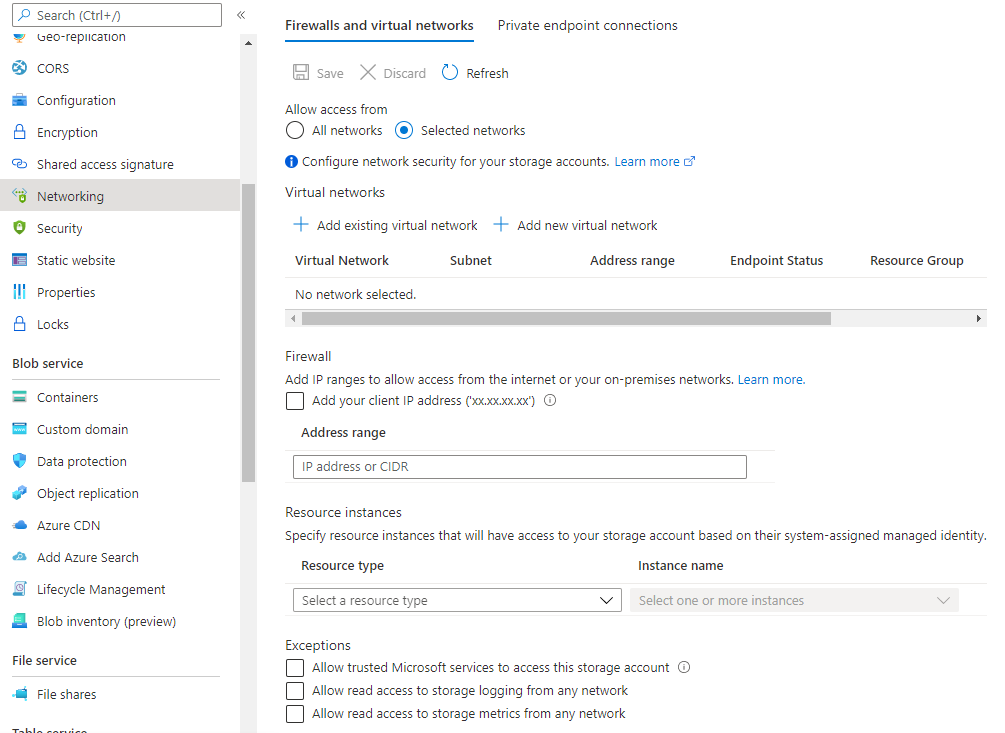
Task: Click the Discard button label
Action: pyautogui.click(x=404, y=74)
